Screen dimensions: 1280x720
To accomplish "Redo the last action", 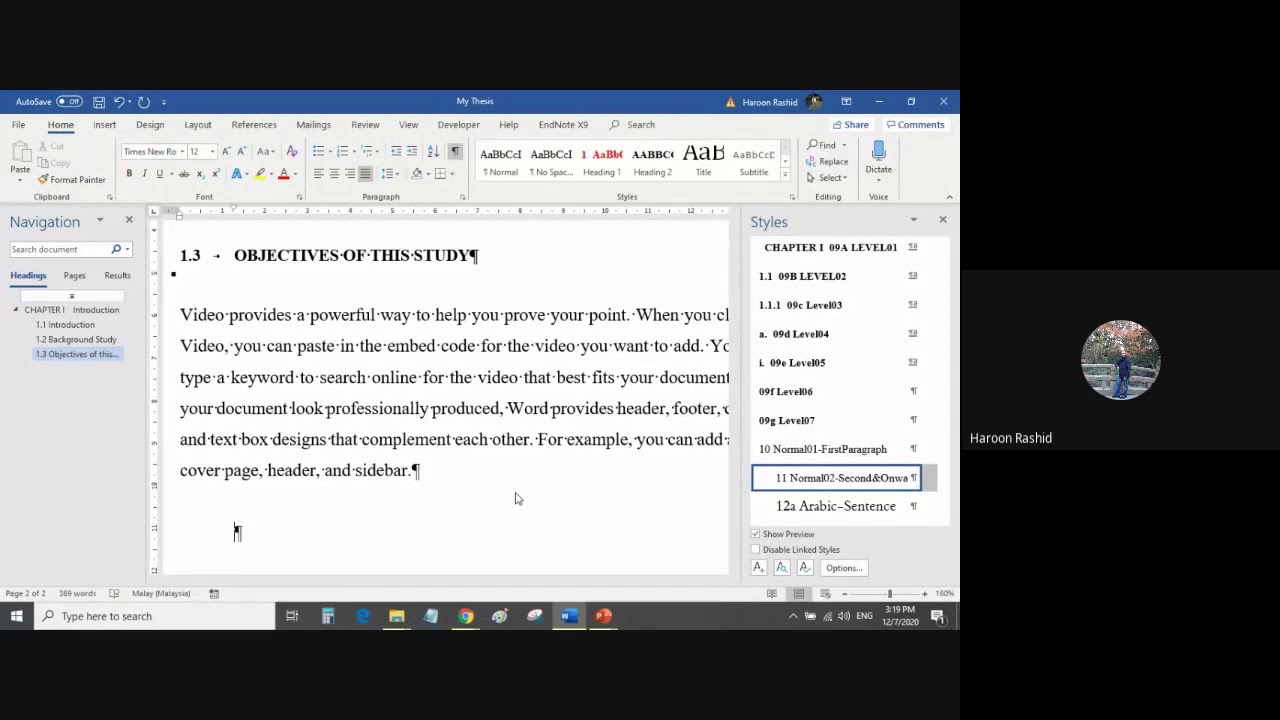I will [x=144, y=102].
